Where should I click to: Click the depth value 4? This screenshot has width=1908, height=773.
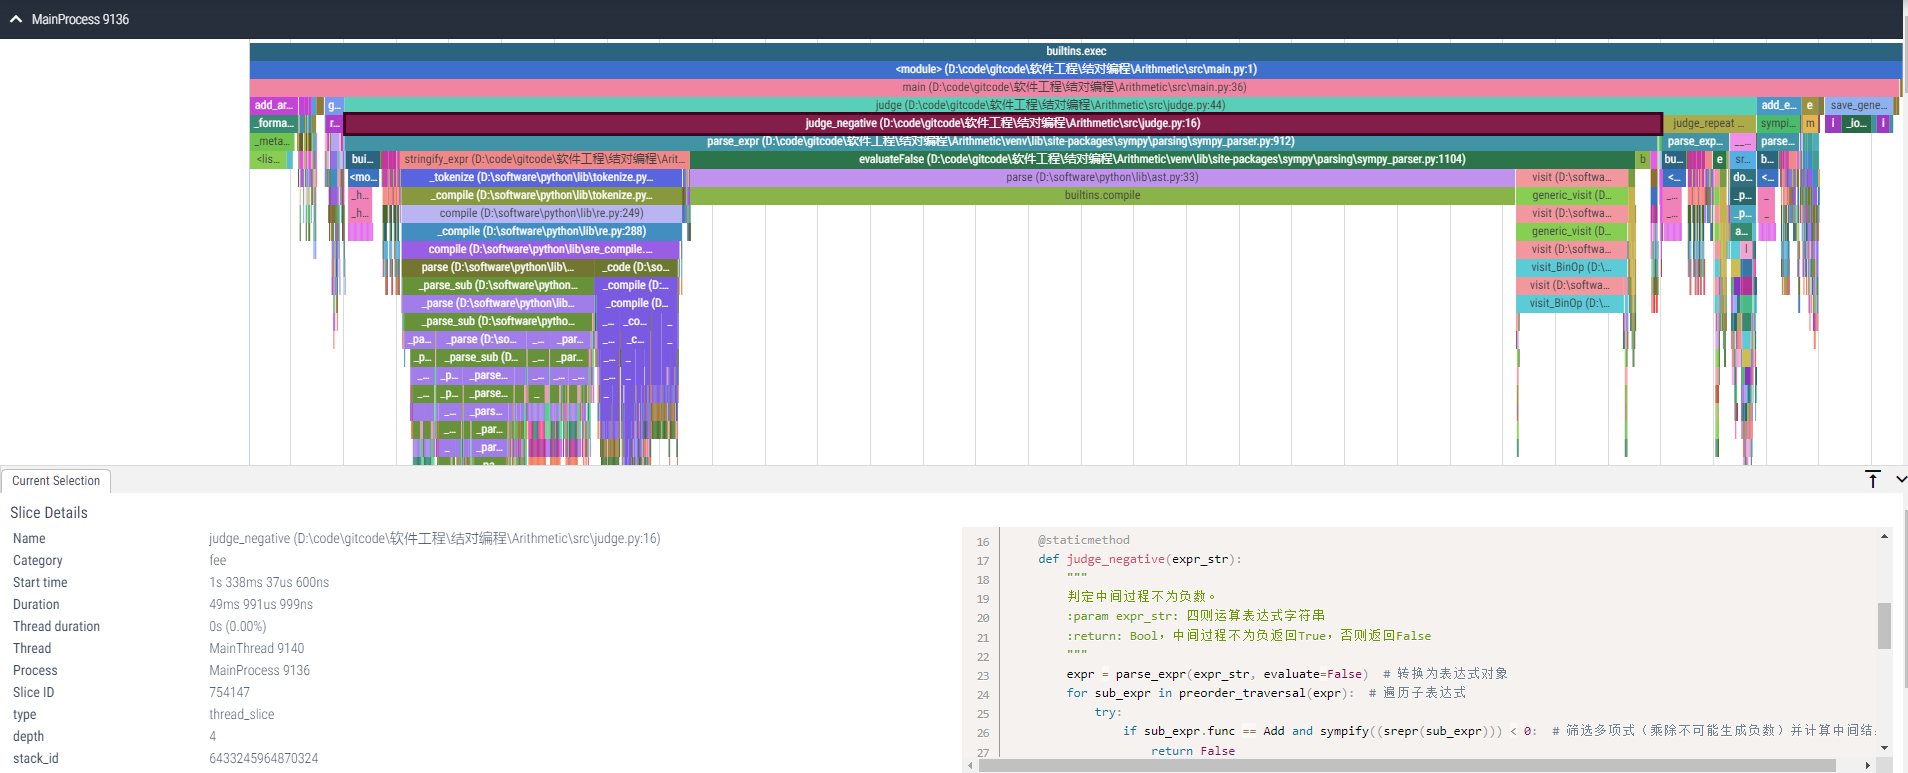click(213, 736)
